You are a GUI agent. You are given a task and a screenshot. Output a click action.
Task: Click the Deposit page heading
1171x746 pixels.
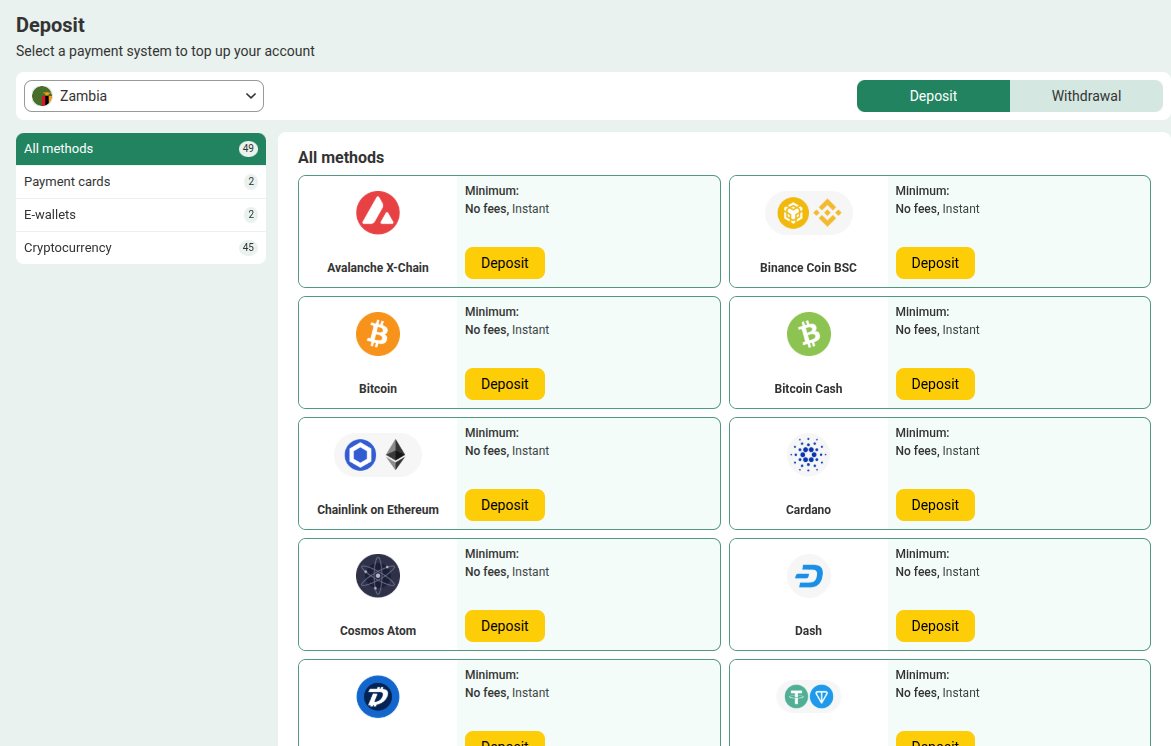coord(51,25)
